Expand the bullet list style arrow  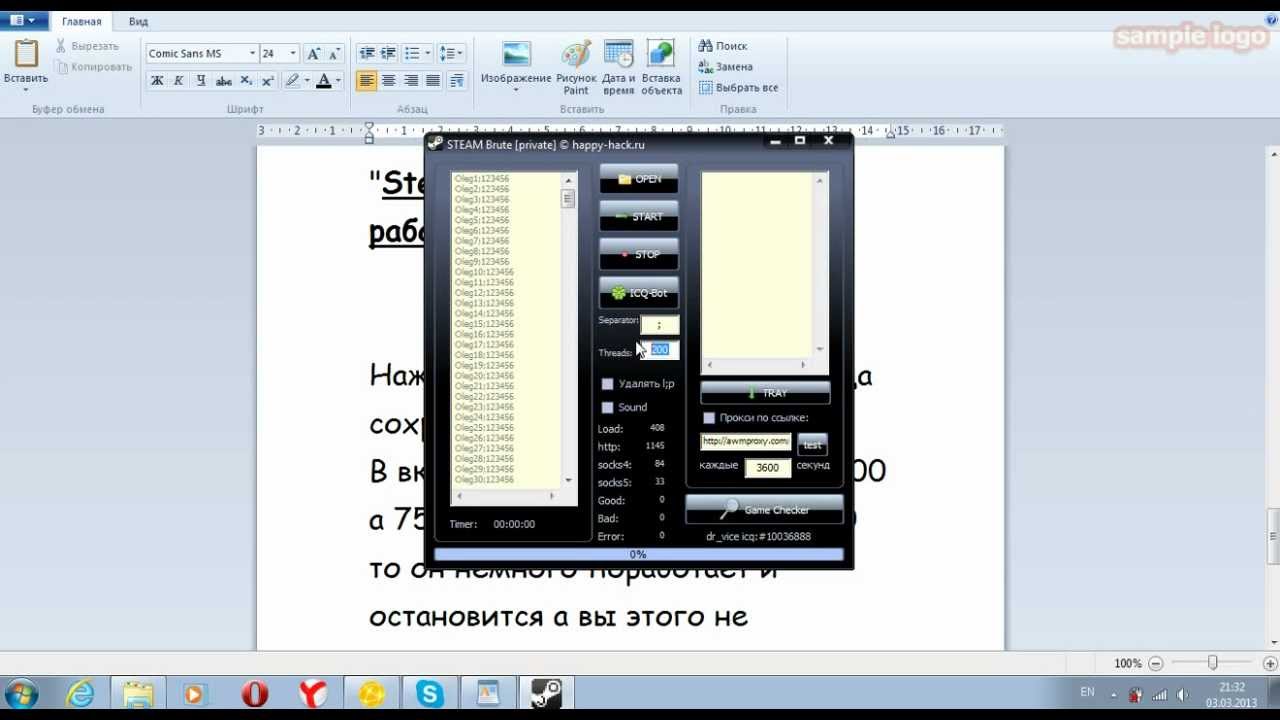click(428, 54)
